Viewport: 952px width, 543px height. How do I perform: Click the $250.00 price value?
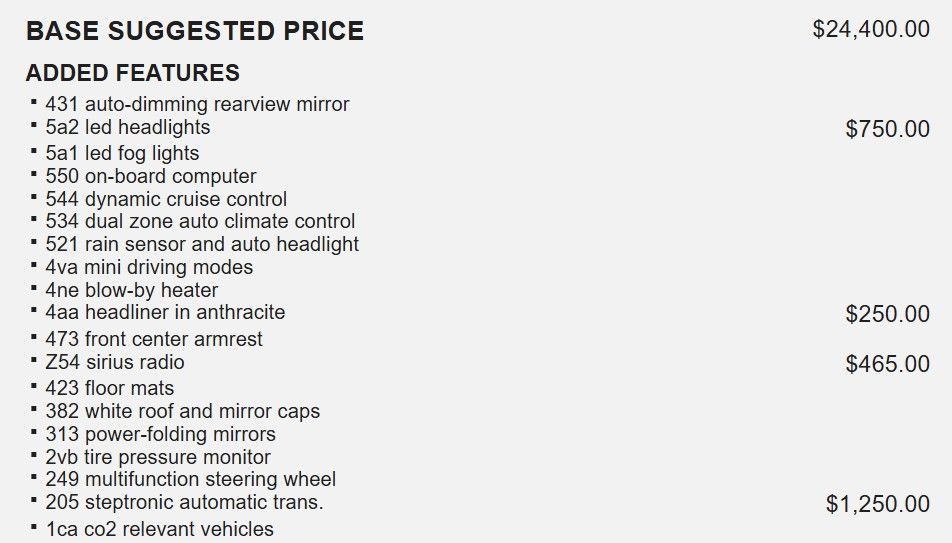[887, 314]
